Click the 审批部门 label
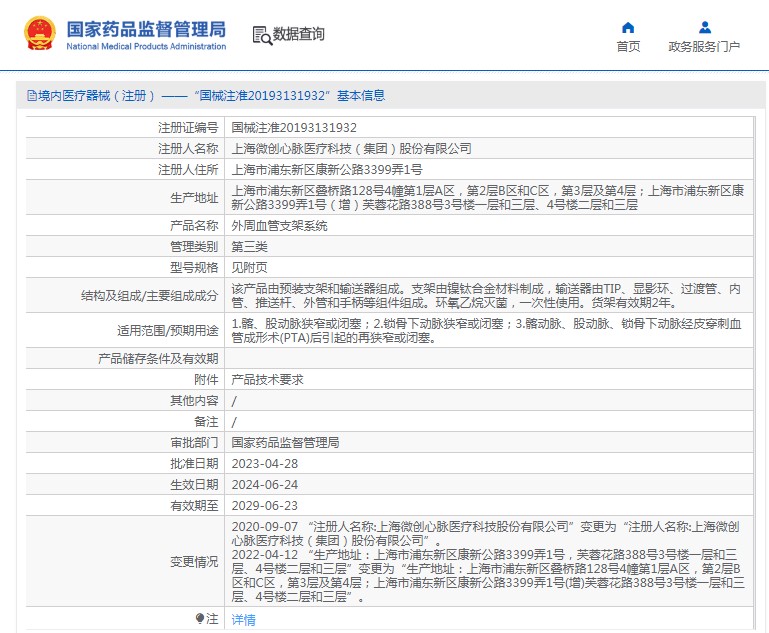This screenshot has height=633, width=769. click(x=194, y=444)
